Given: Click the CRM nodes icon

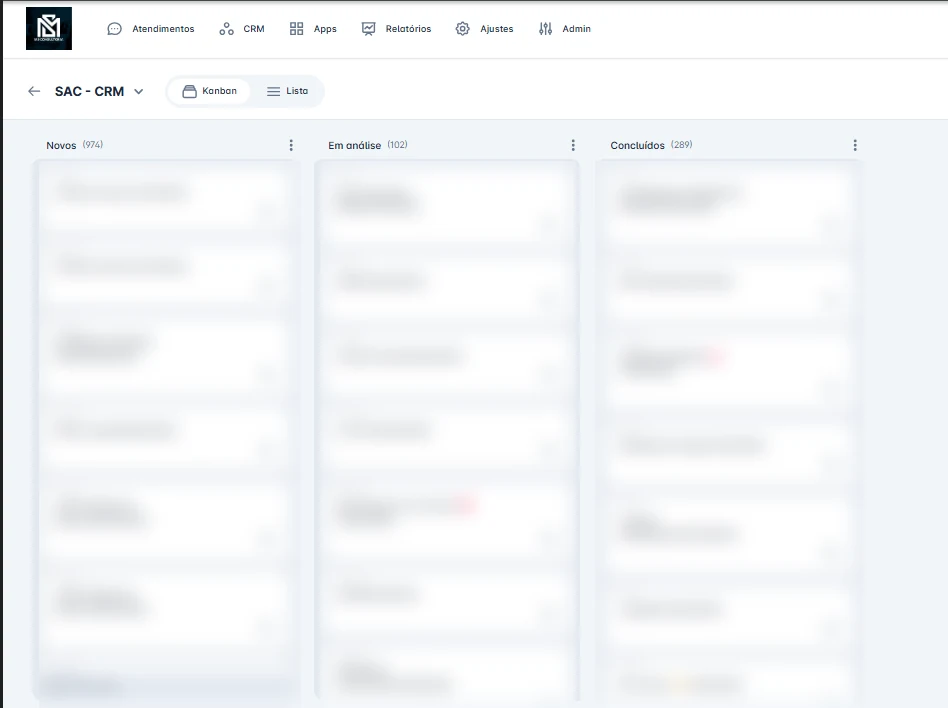Looking at the screenshot, I should [226, 29].
